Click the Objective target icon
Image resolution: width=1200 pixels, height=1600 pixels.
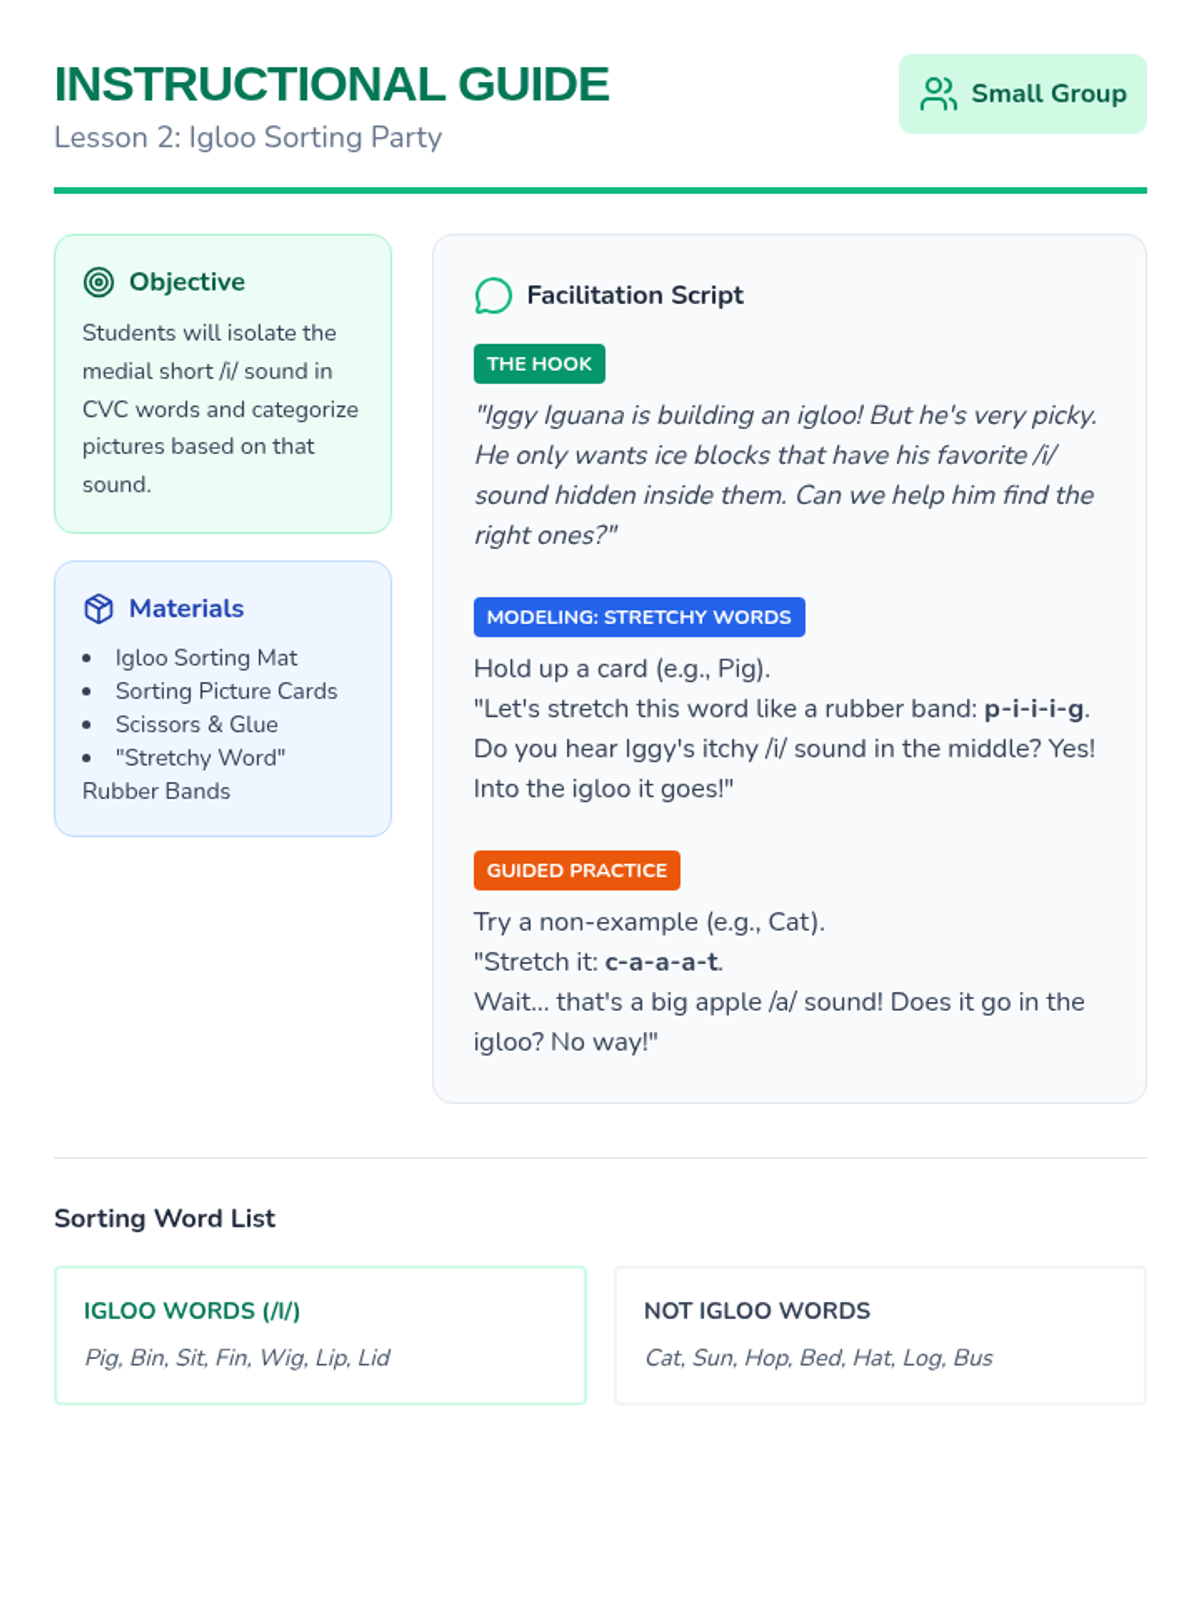coord(98,282)
